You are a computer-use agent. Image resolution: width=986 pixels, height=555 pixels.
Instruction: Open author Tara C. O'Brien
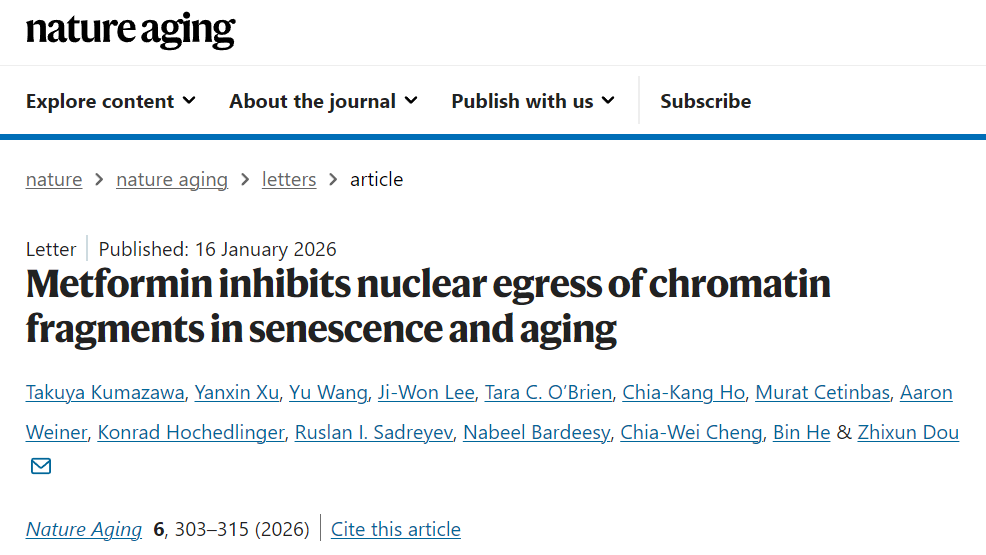point(548,392)
